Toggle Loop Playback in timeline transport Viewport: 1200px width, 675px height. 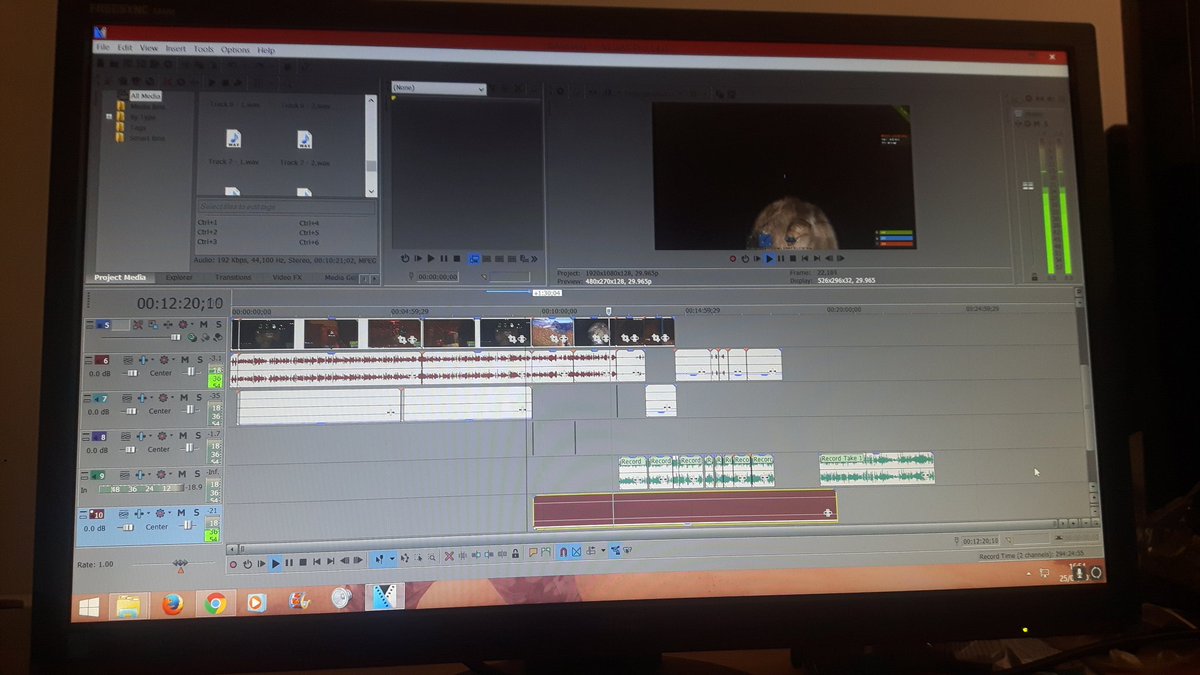247,565
